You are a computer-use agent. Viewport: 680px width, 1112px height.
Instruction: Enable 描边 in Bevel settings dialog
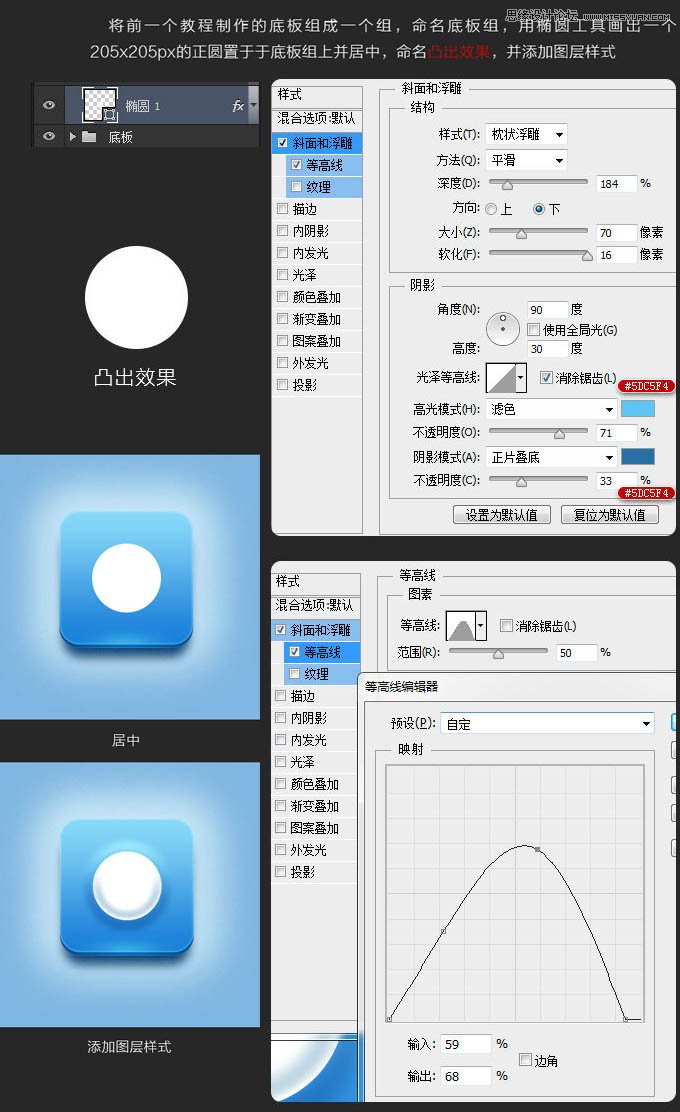(282, 208)
